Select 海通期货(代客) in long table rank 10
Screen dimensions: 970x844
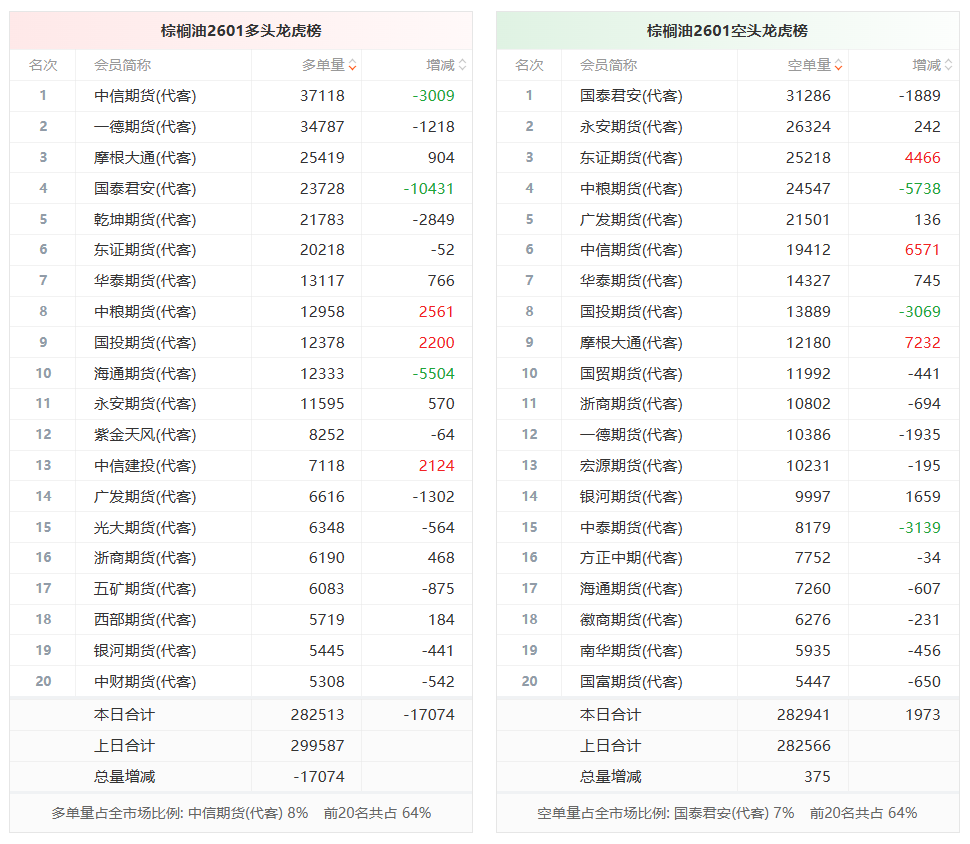[x=145, y=374]
